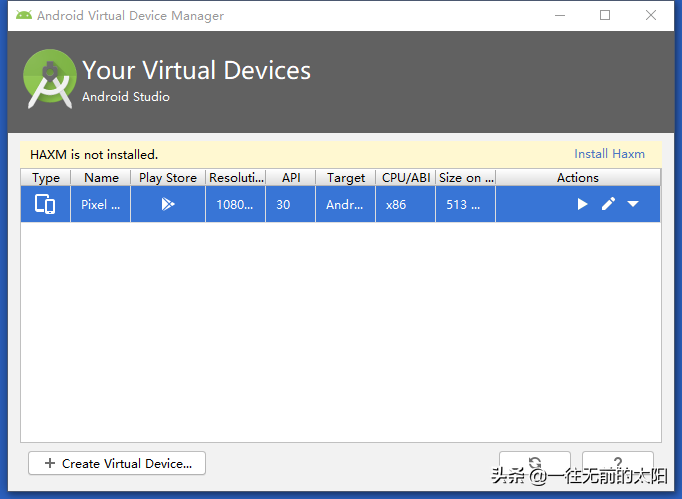Select the 'Andr...' target cell
The width and height of the screenshot is (682, 499).
point(345,204)
